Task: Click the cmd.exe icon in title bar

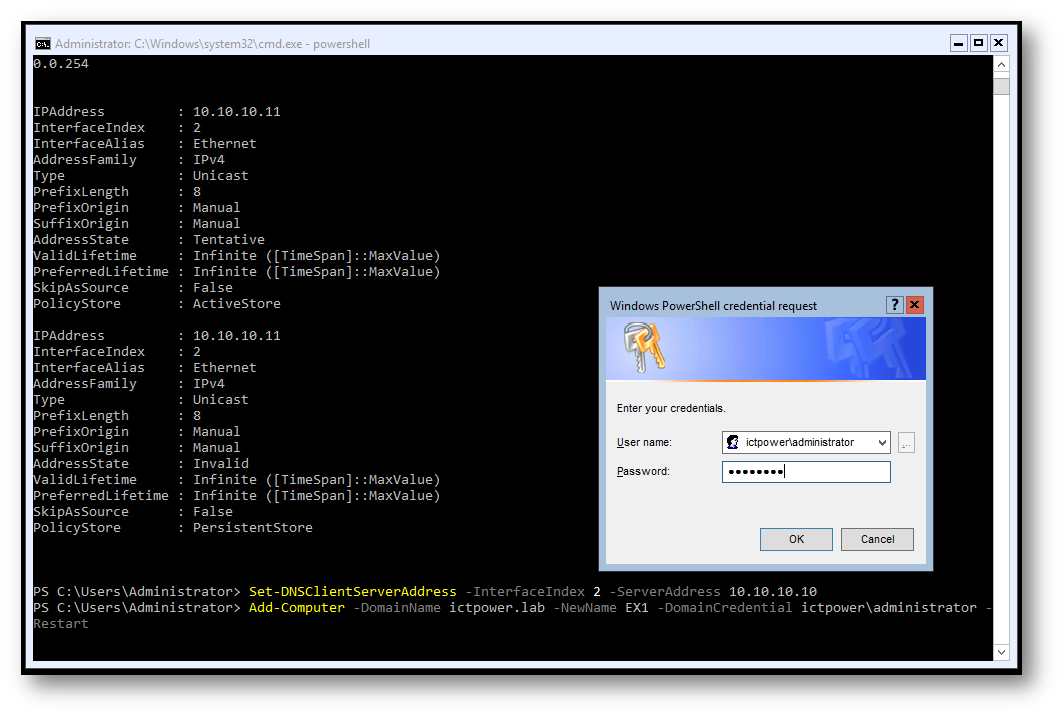Action: tap(43, 44)
